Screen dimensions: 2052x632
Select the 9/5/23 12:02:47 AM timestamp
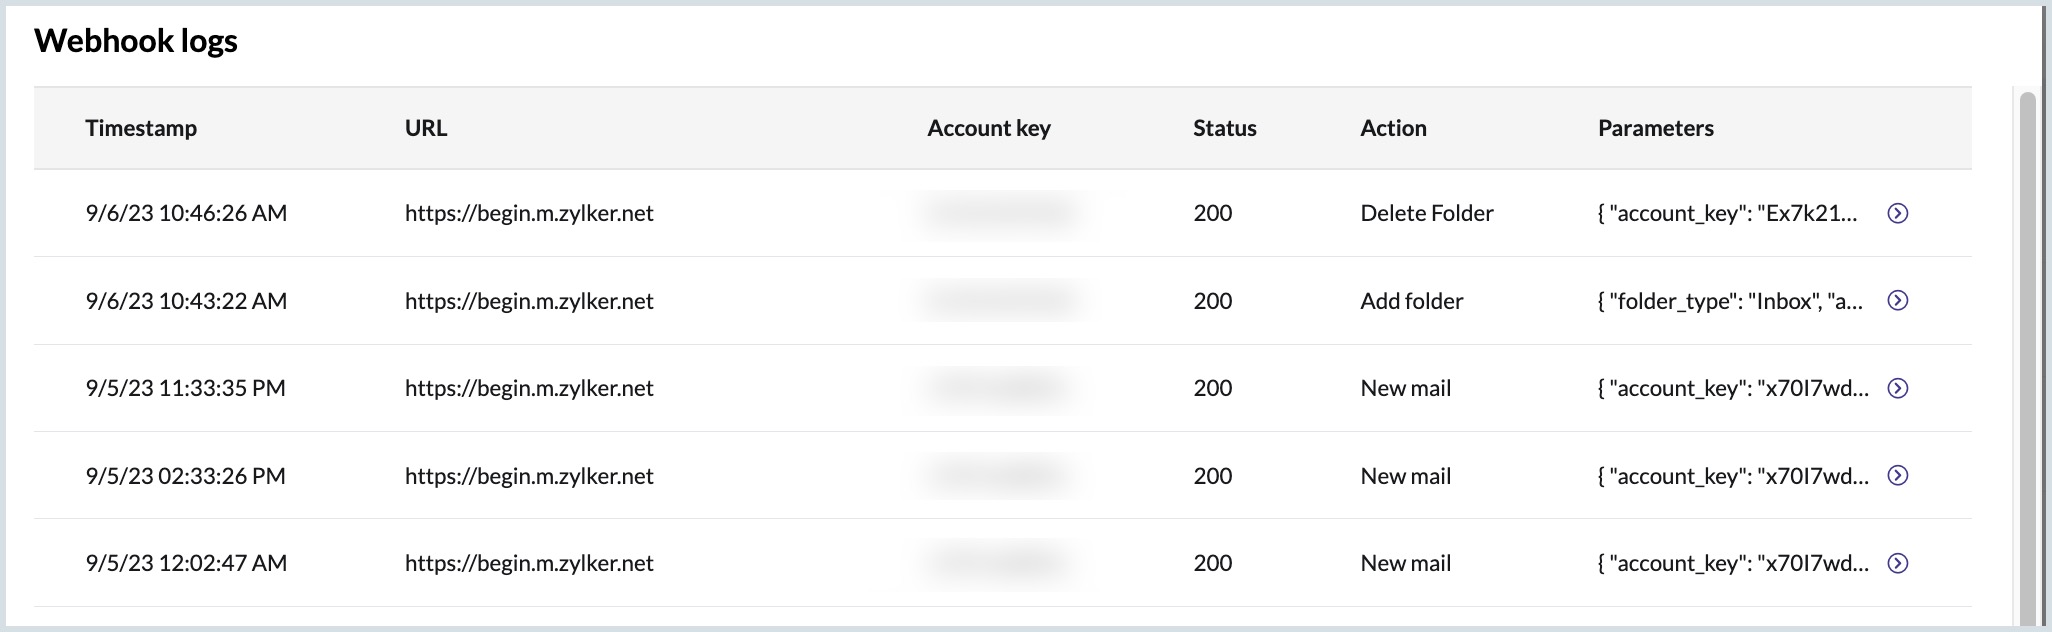tap(186, 563)
